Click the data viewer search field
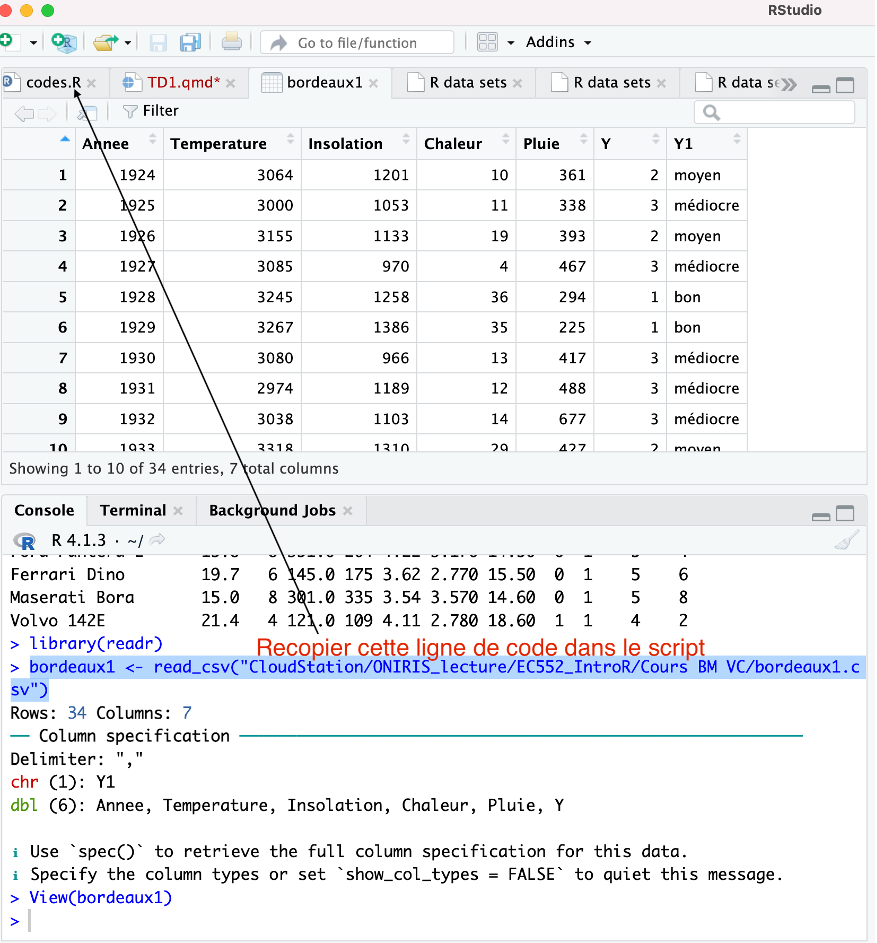Viewport: 877px width, 943px height. (774, 112)
